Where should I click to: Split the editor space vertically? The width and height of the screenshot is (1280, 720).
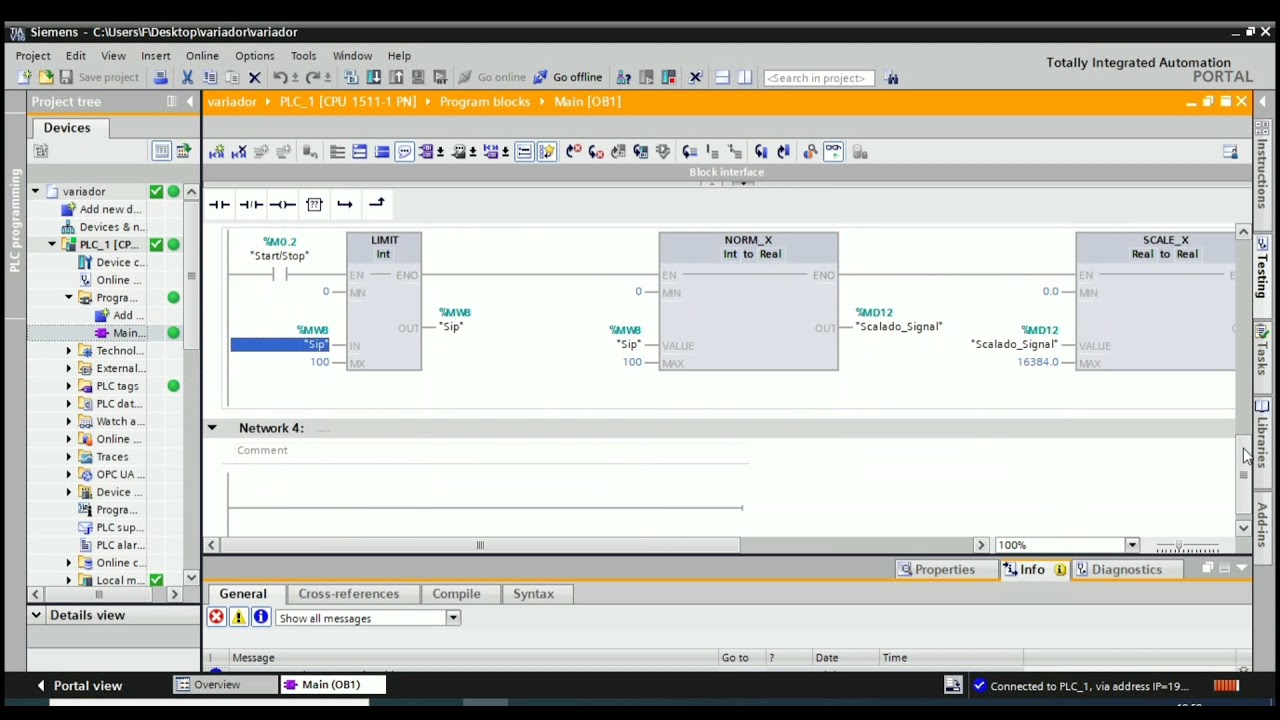coord(744,78)
